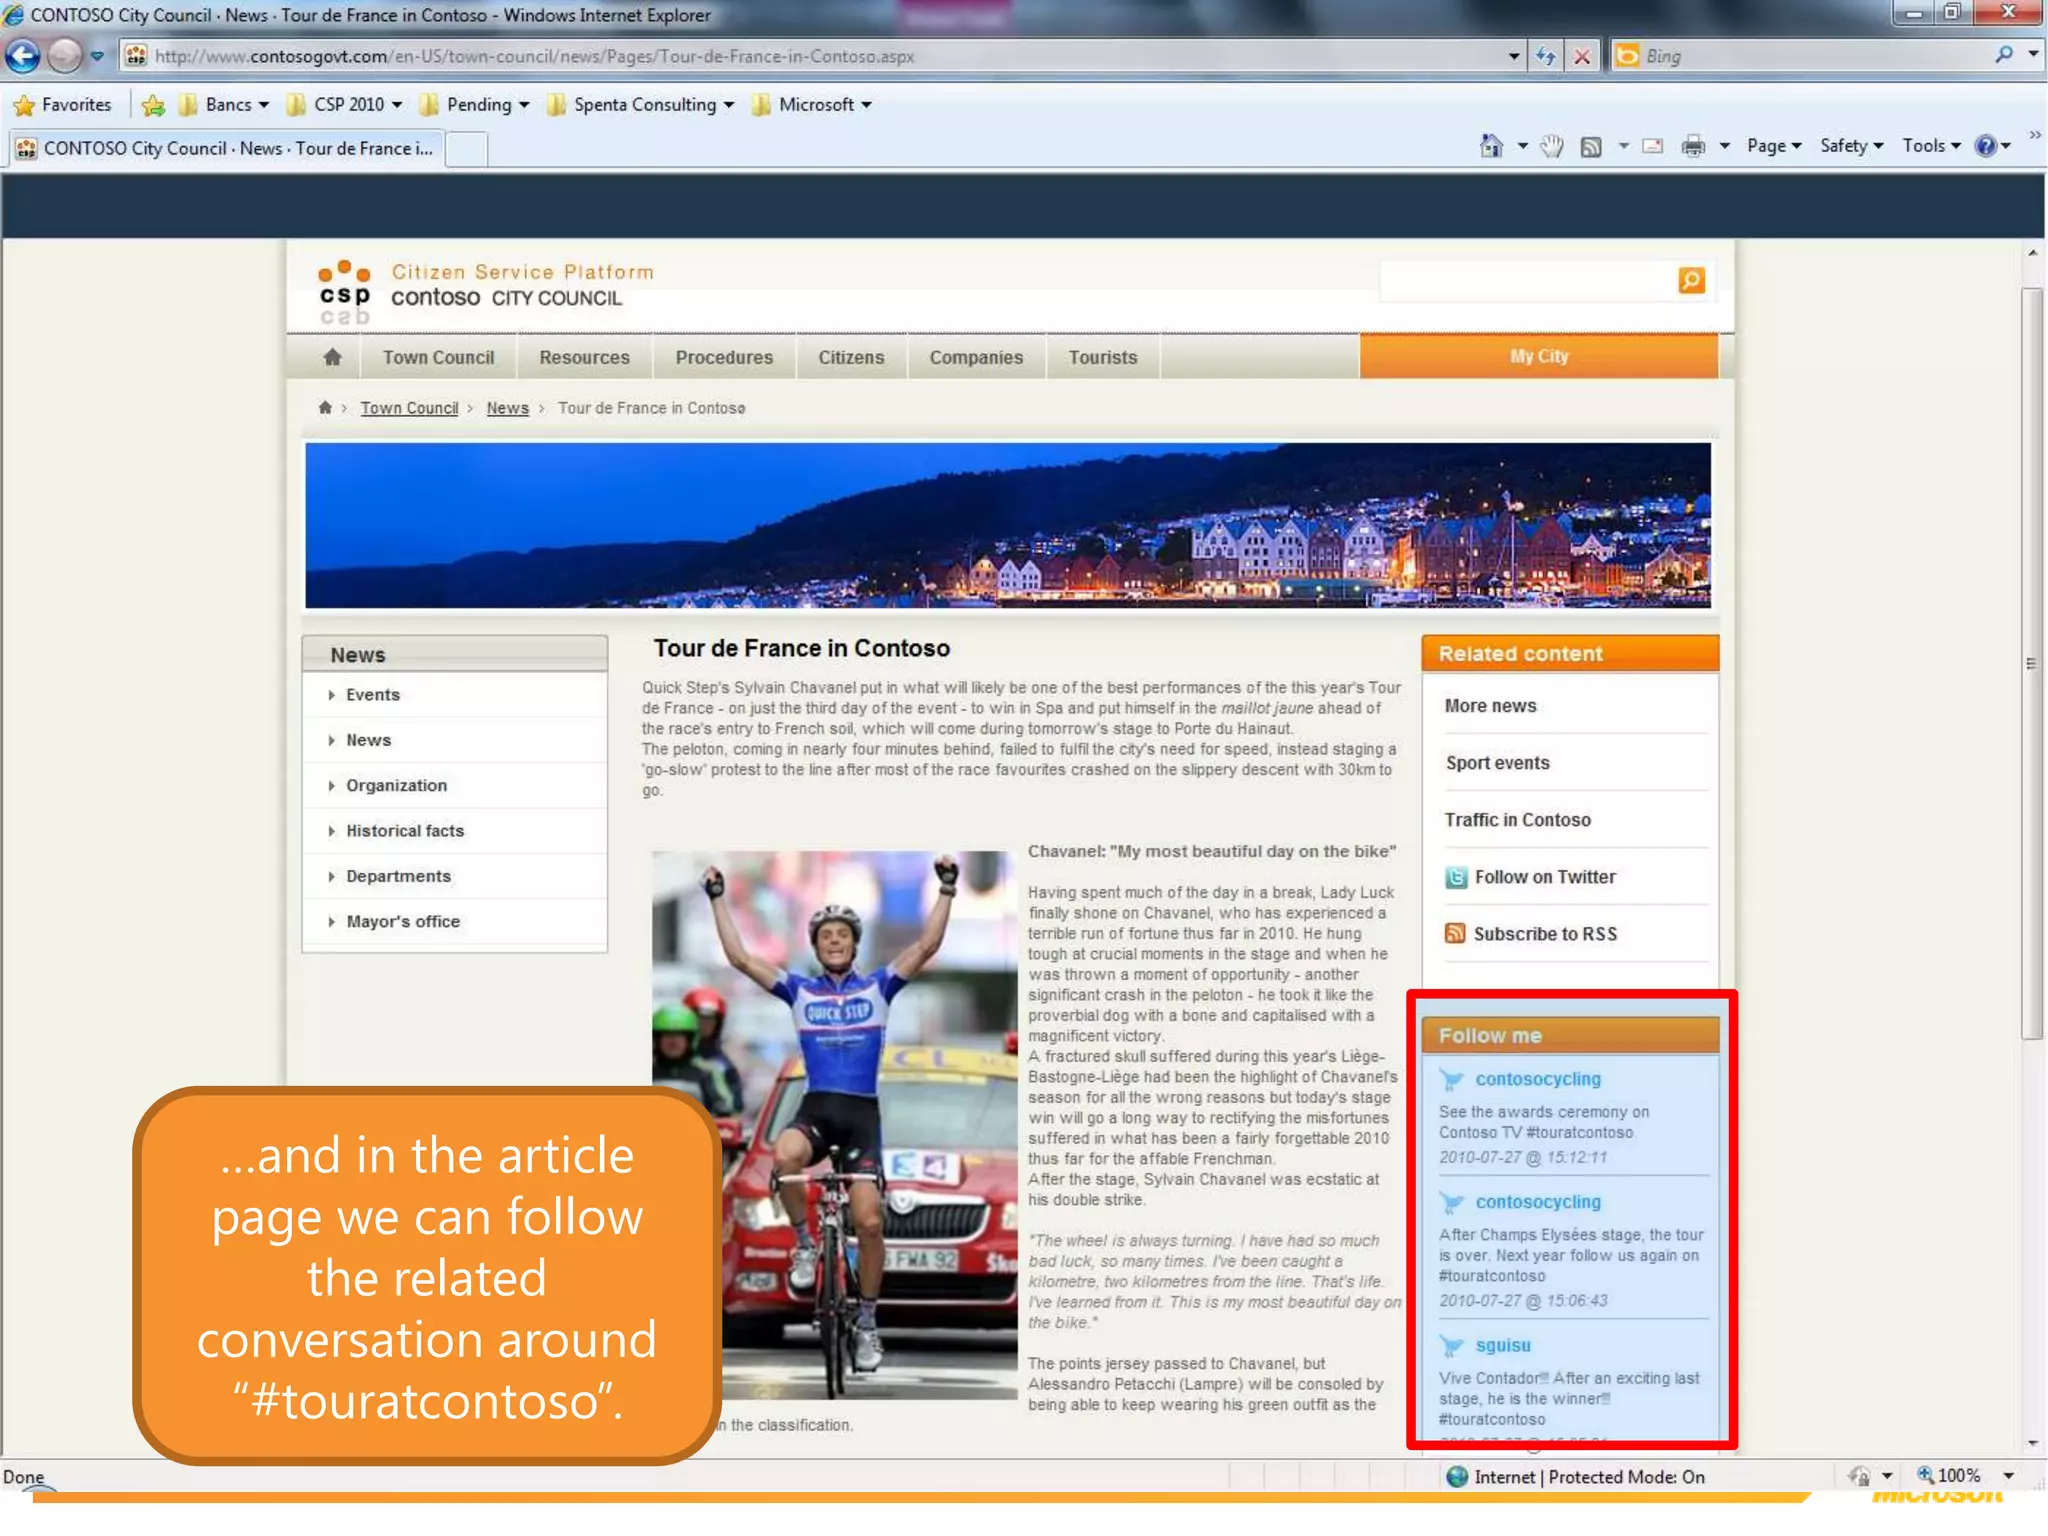Click the csp Citizen Service Platform logo

(345, 293)
